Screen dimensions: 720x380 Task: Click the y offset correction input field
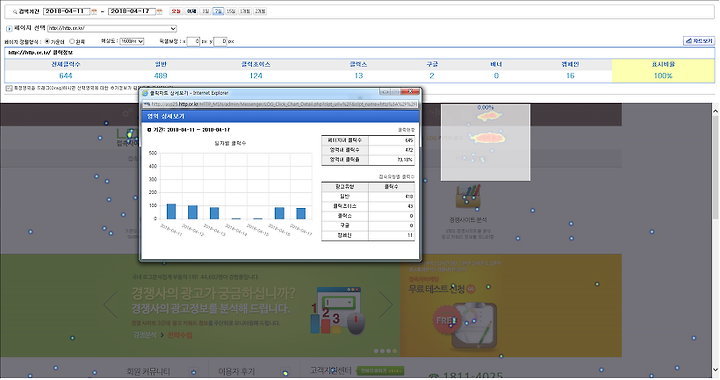coord(220,41)
